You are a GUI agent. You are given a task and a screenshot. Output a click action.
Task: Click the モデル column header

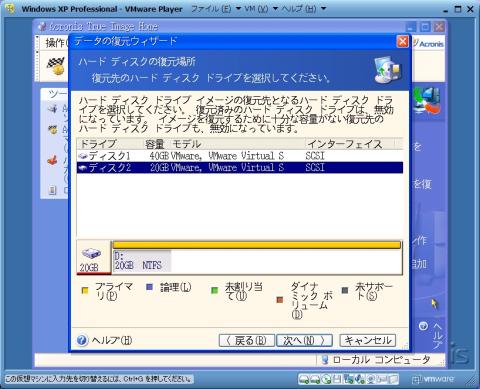pos(237,144)
